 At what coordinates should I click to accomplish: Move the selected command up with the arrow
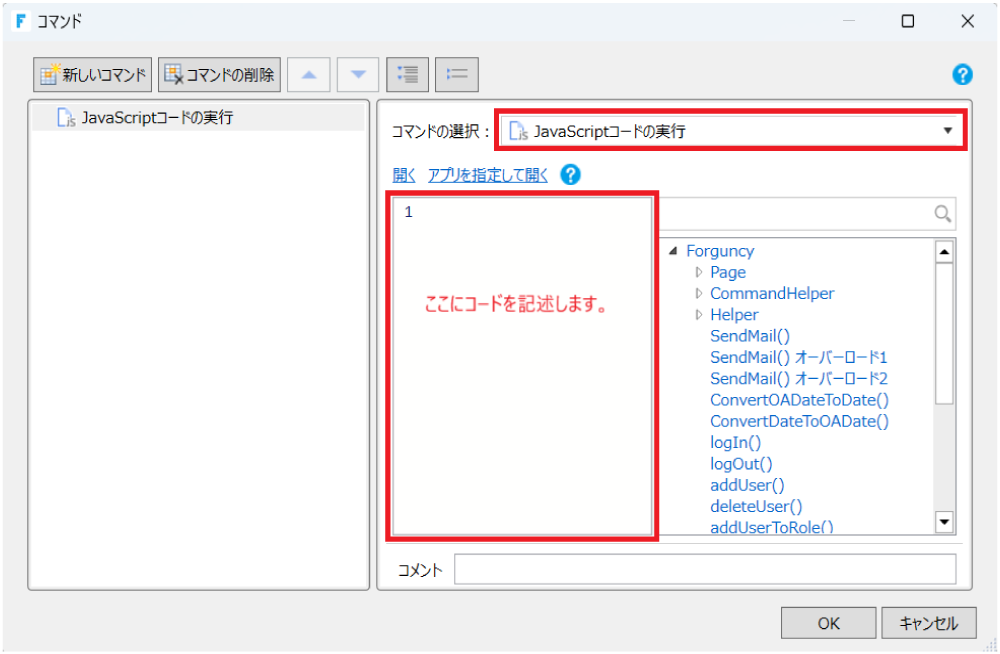(309, 74)
